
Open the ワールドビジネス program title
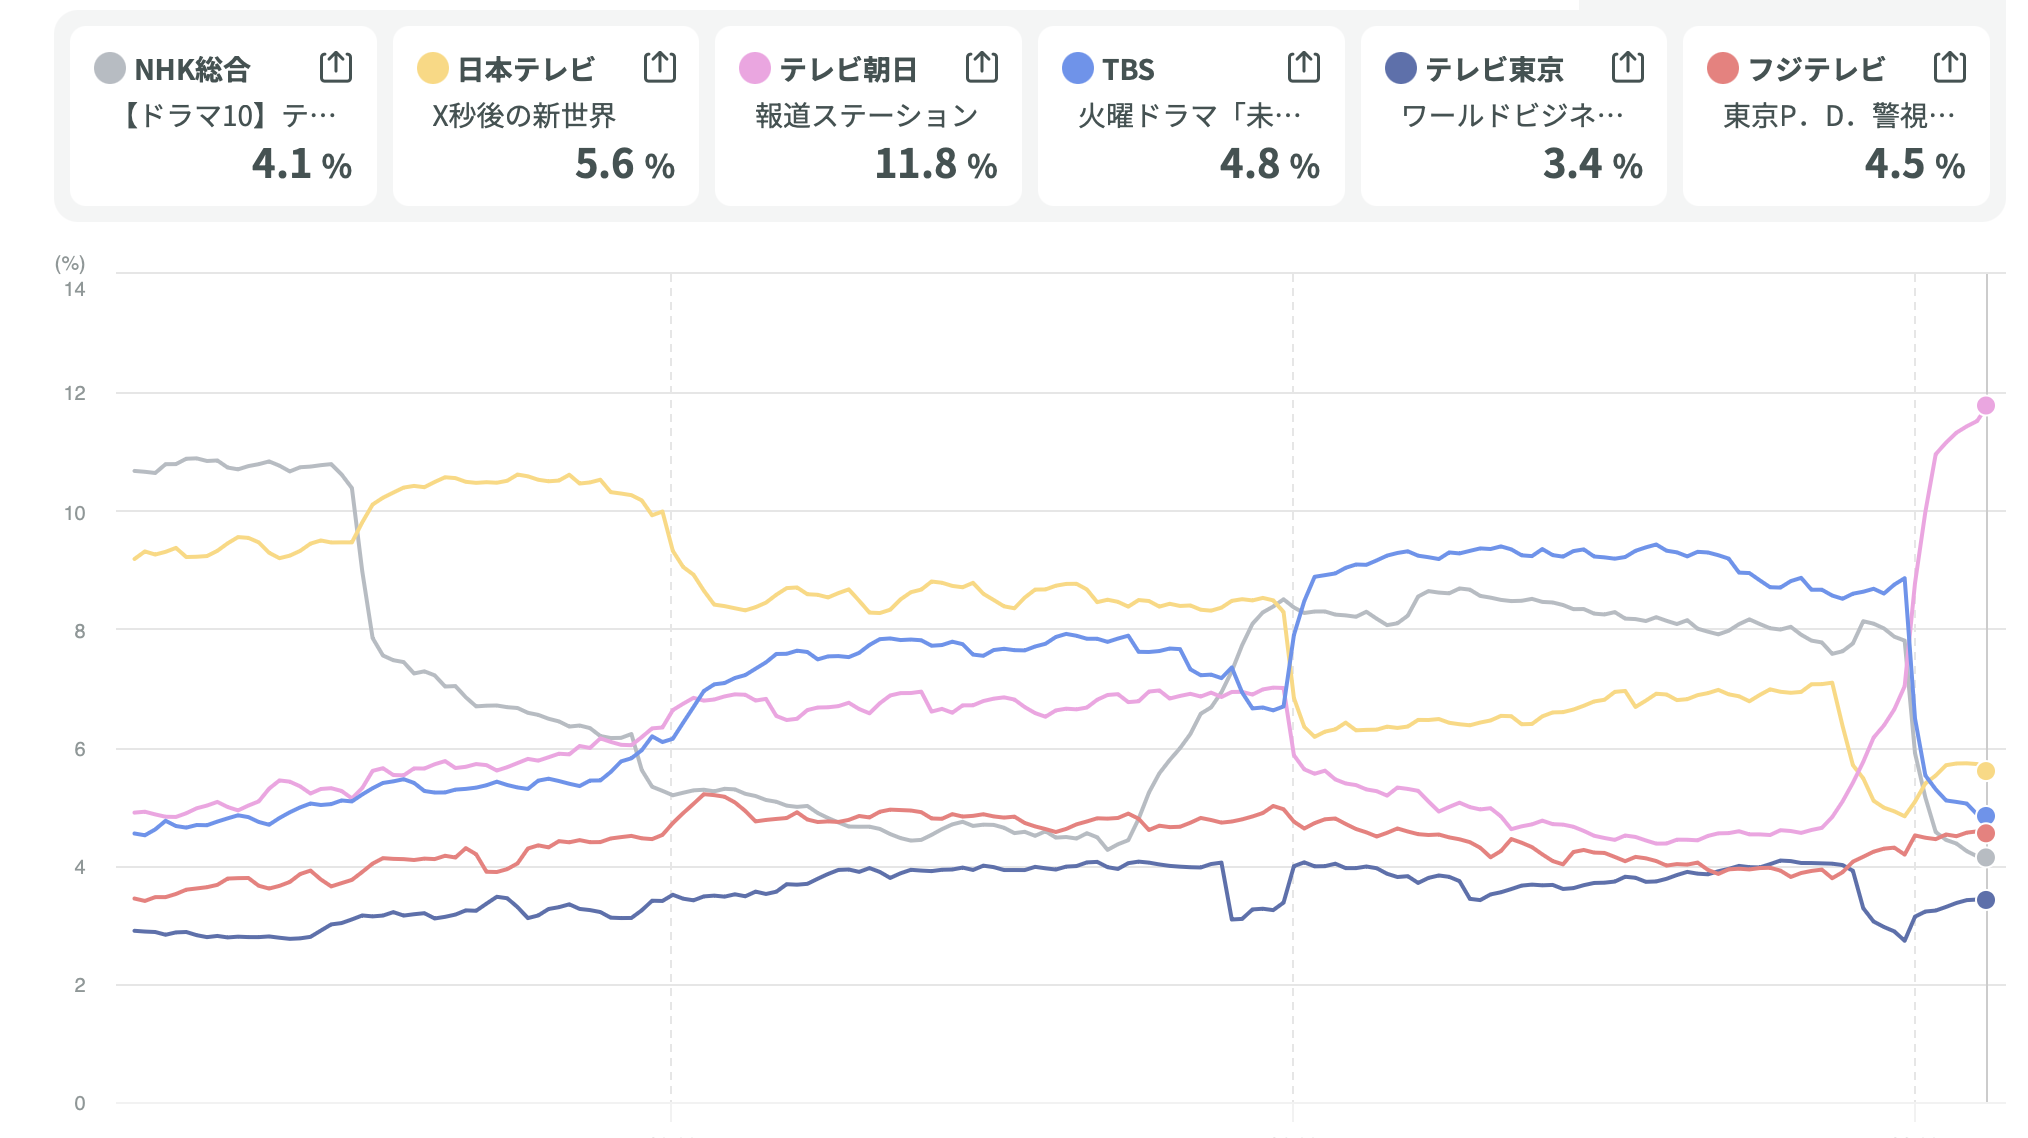pyautogui.click(x=1512, y=116)
